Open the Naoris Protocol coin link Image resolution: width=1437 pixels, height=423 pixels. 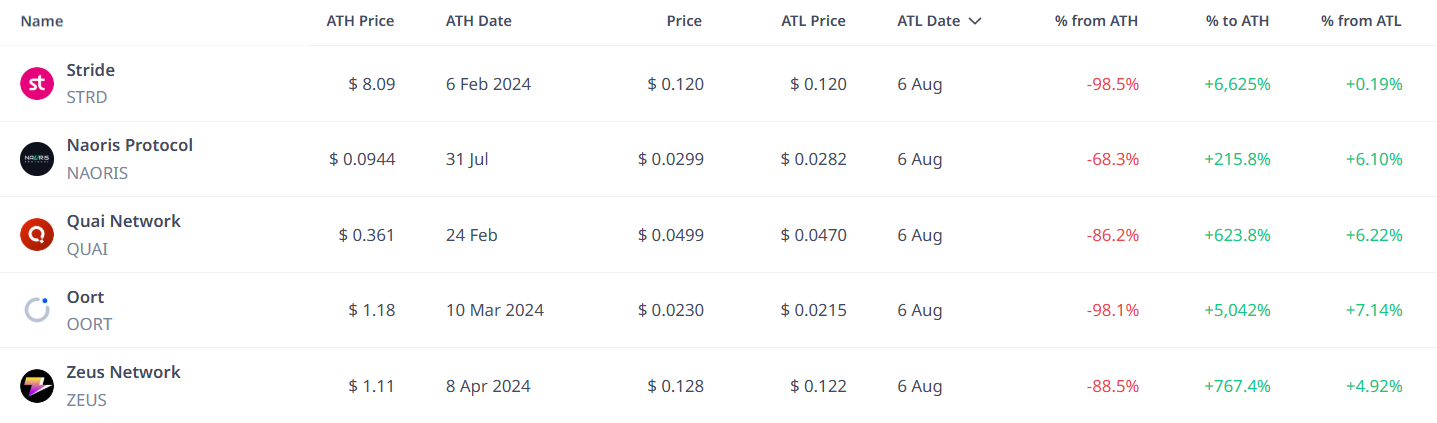point(129,145)
